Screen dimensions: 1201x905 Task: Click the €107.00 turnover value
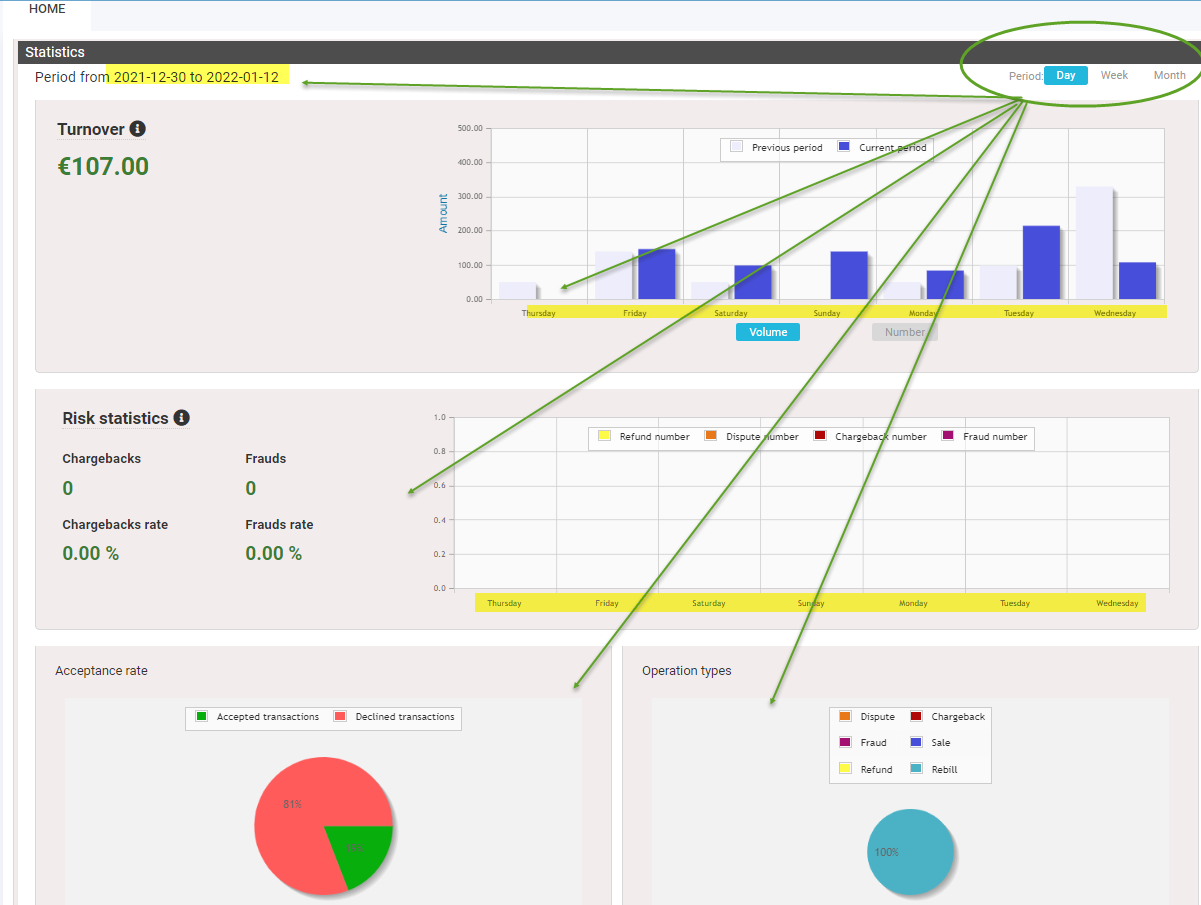tap(103, 166)
